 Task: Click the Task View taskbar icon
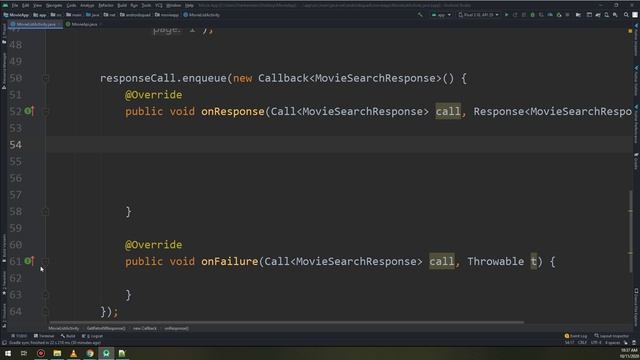[x=24, y=353]
